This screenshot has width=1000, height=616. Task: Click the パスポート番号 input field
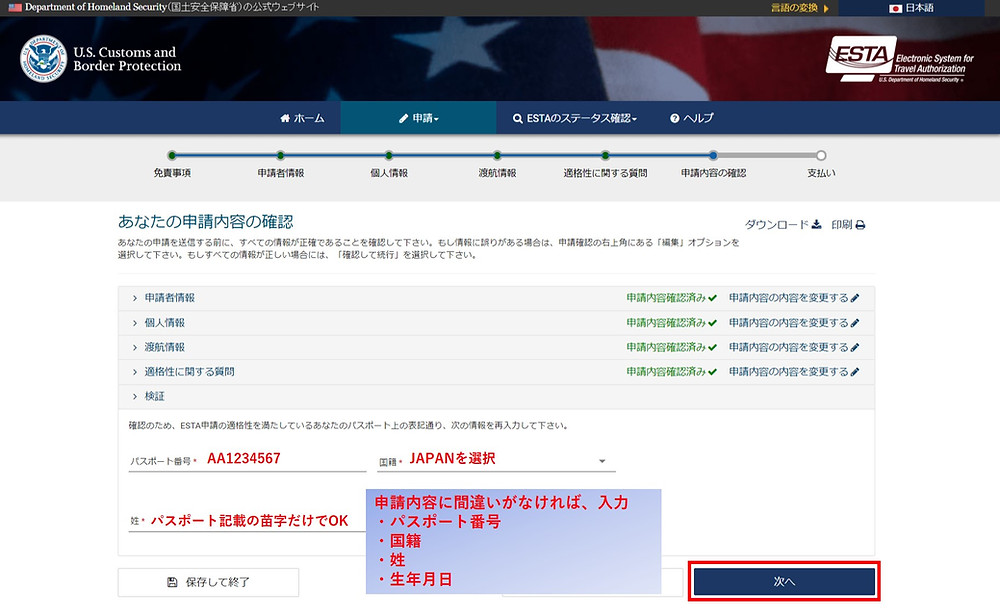click(x=247, y=460)
